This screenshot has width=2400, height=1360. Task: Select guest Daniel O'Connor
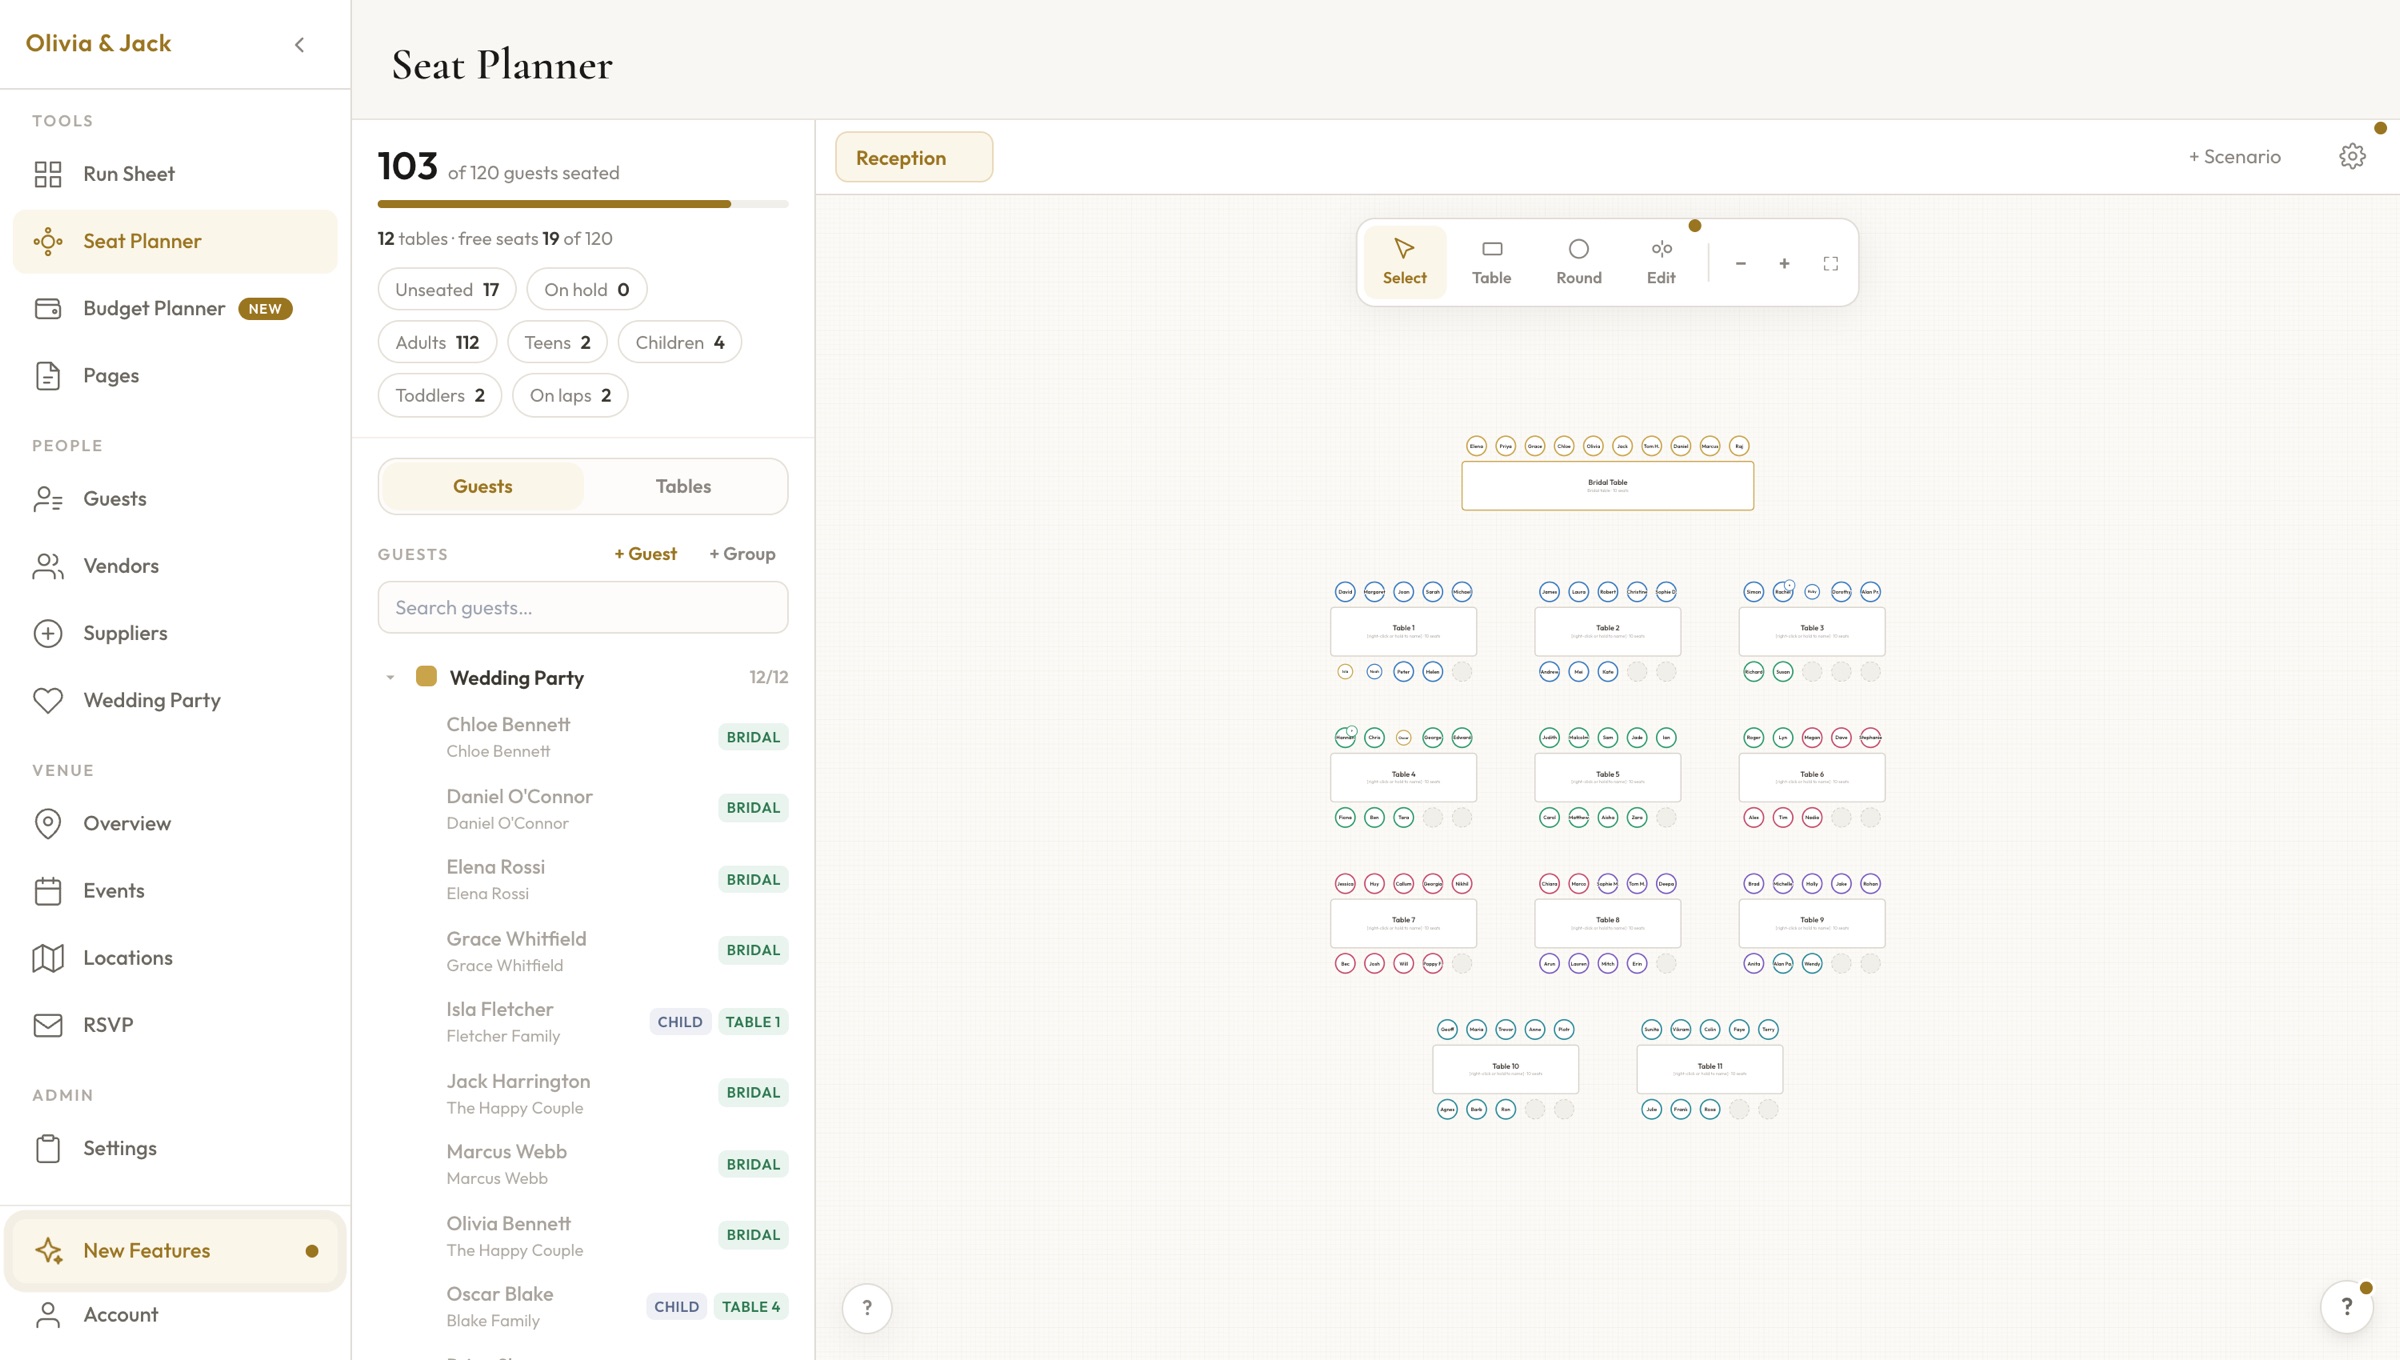click(x=583, y=808)
